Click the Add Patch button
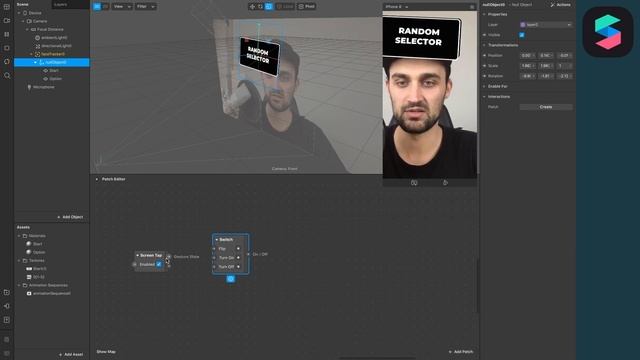This screenshot has height=360, width=640. point(461,352)
